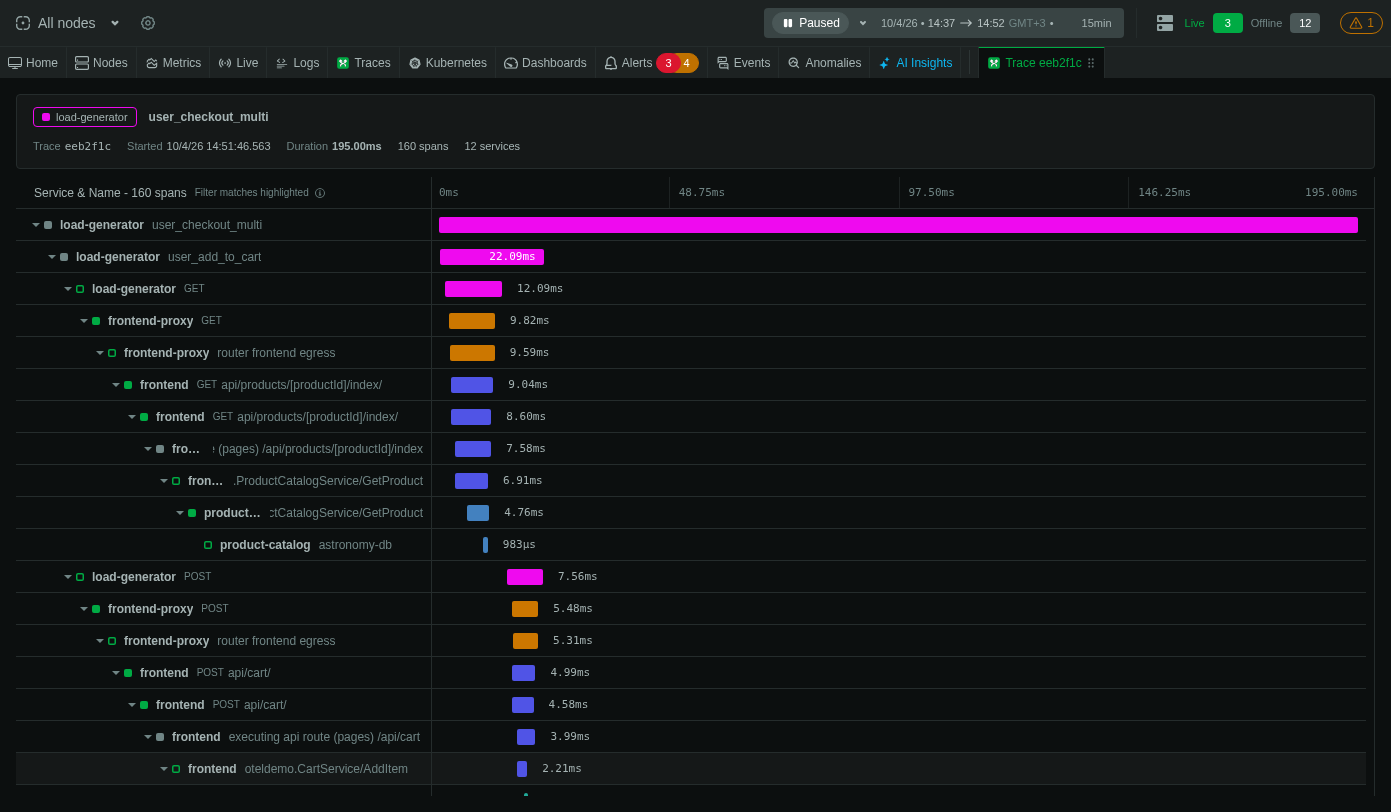This screenshot has width=1391, height=812.
Task: Open the Events tab
Action: pos(743,63)
